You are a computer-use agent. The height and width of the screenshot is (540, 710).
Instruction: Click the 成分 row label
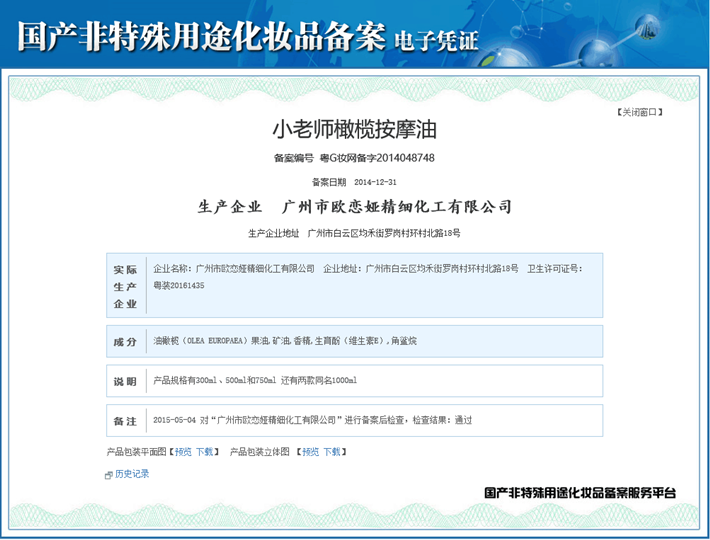click(x=125, y=342)
